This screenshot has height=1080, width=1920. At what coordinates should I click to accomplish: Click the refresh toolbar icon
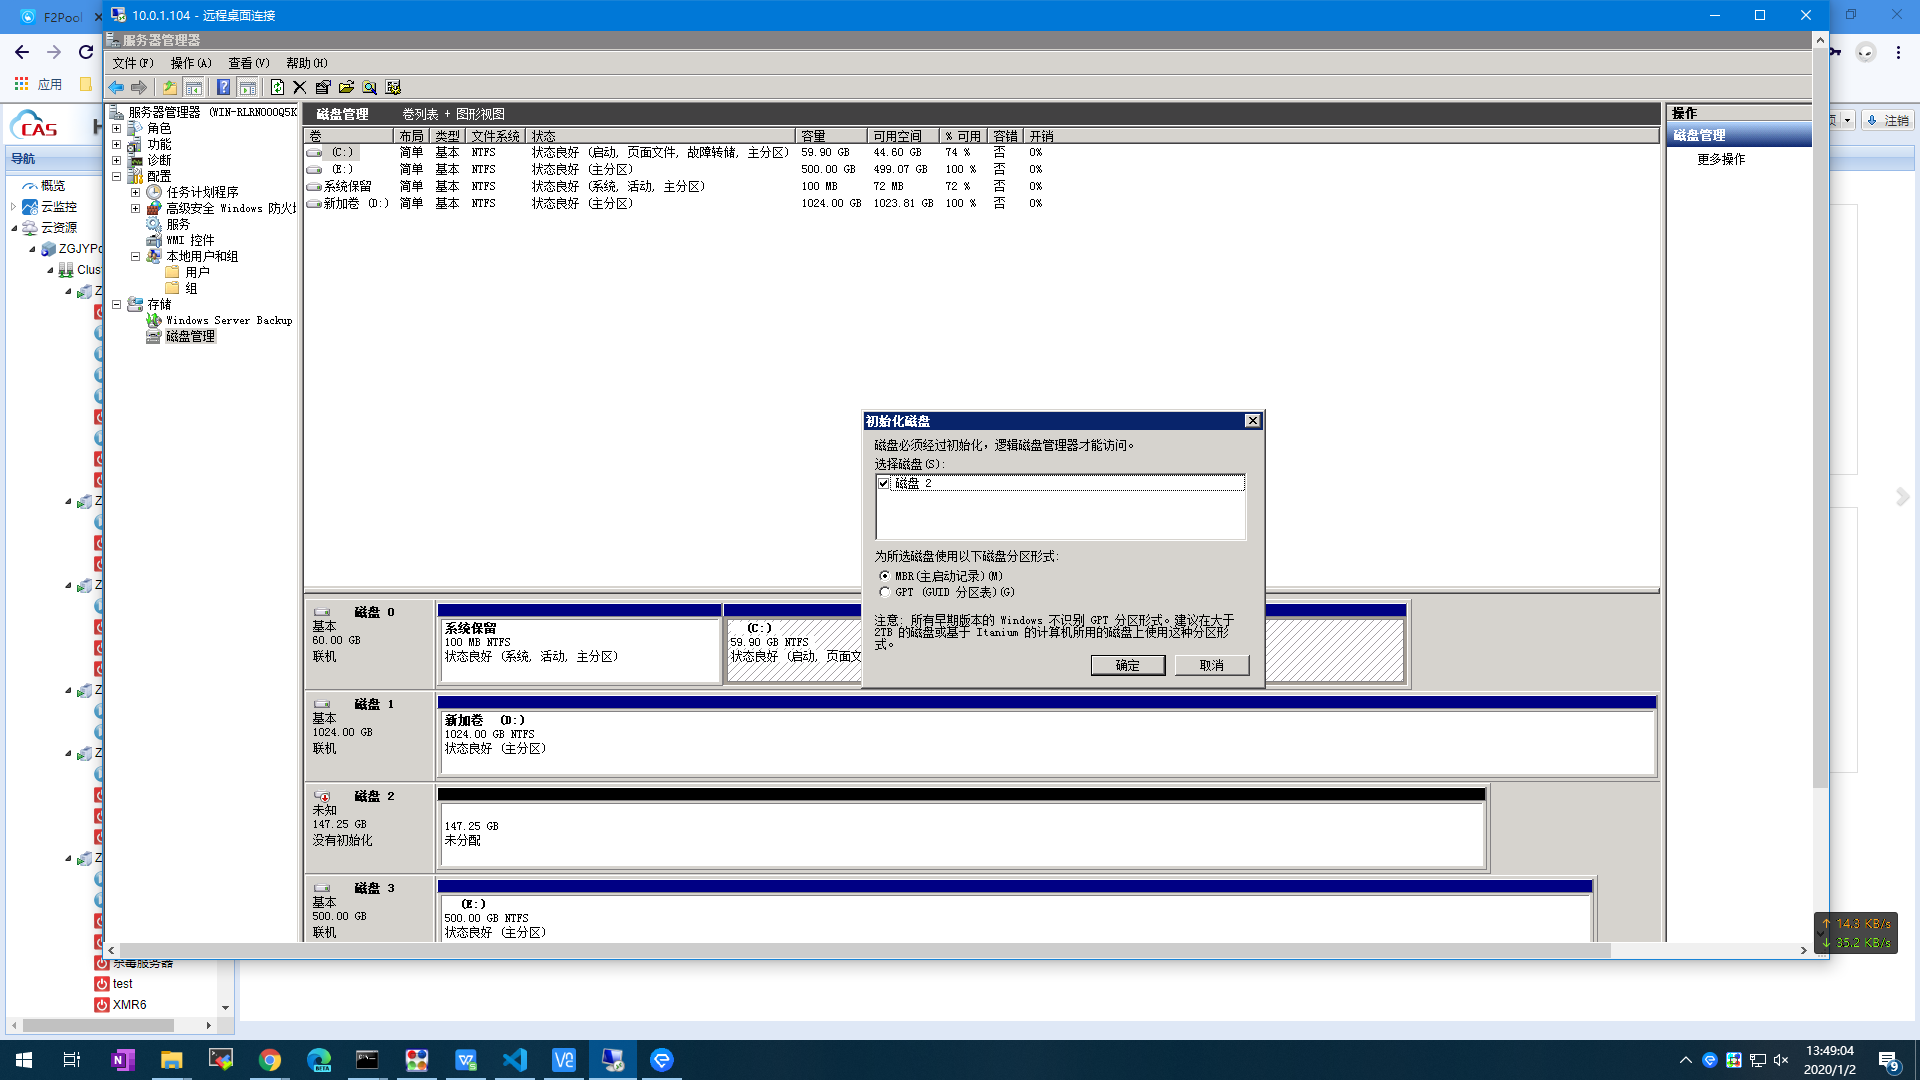click(x=277, y=88)
